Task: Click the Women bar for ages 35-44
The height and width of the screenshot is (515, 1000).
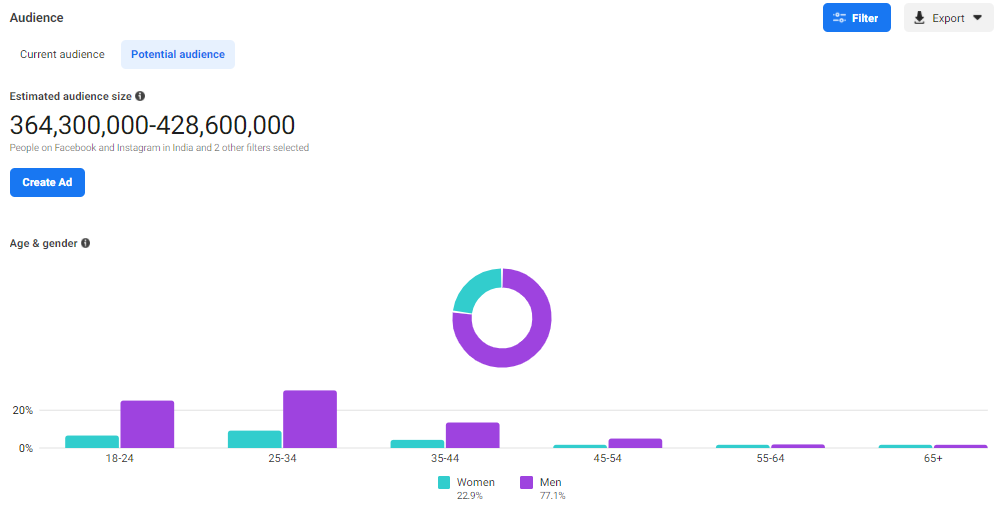Action: click(417, 444)
